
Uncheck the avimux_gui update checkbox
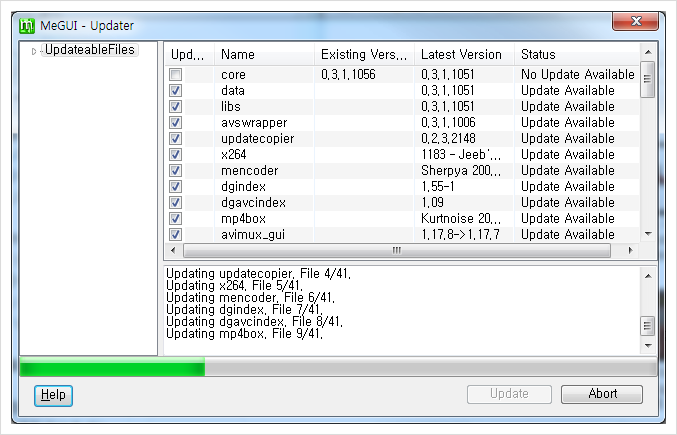[175, 234]
